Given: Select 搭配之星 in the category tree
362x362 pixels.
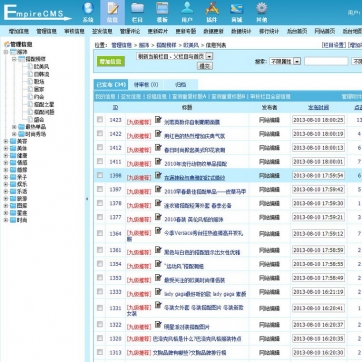Looking at the screenshot, I should pyautogui.click(x=44, y=104).
